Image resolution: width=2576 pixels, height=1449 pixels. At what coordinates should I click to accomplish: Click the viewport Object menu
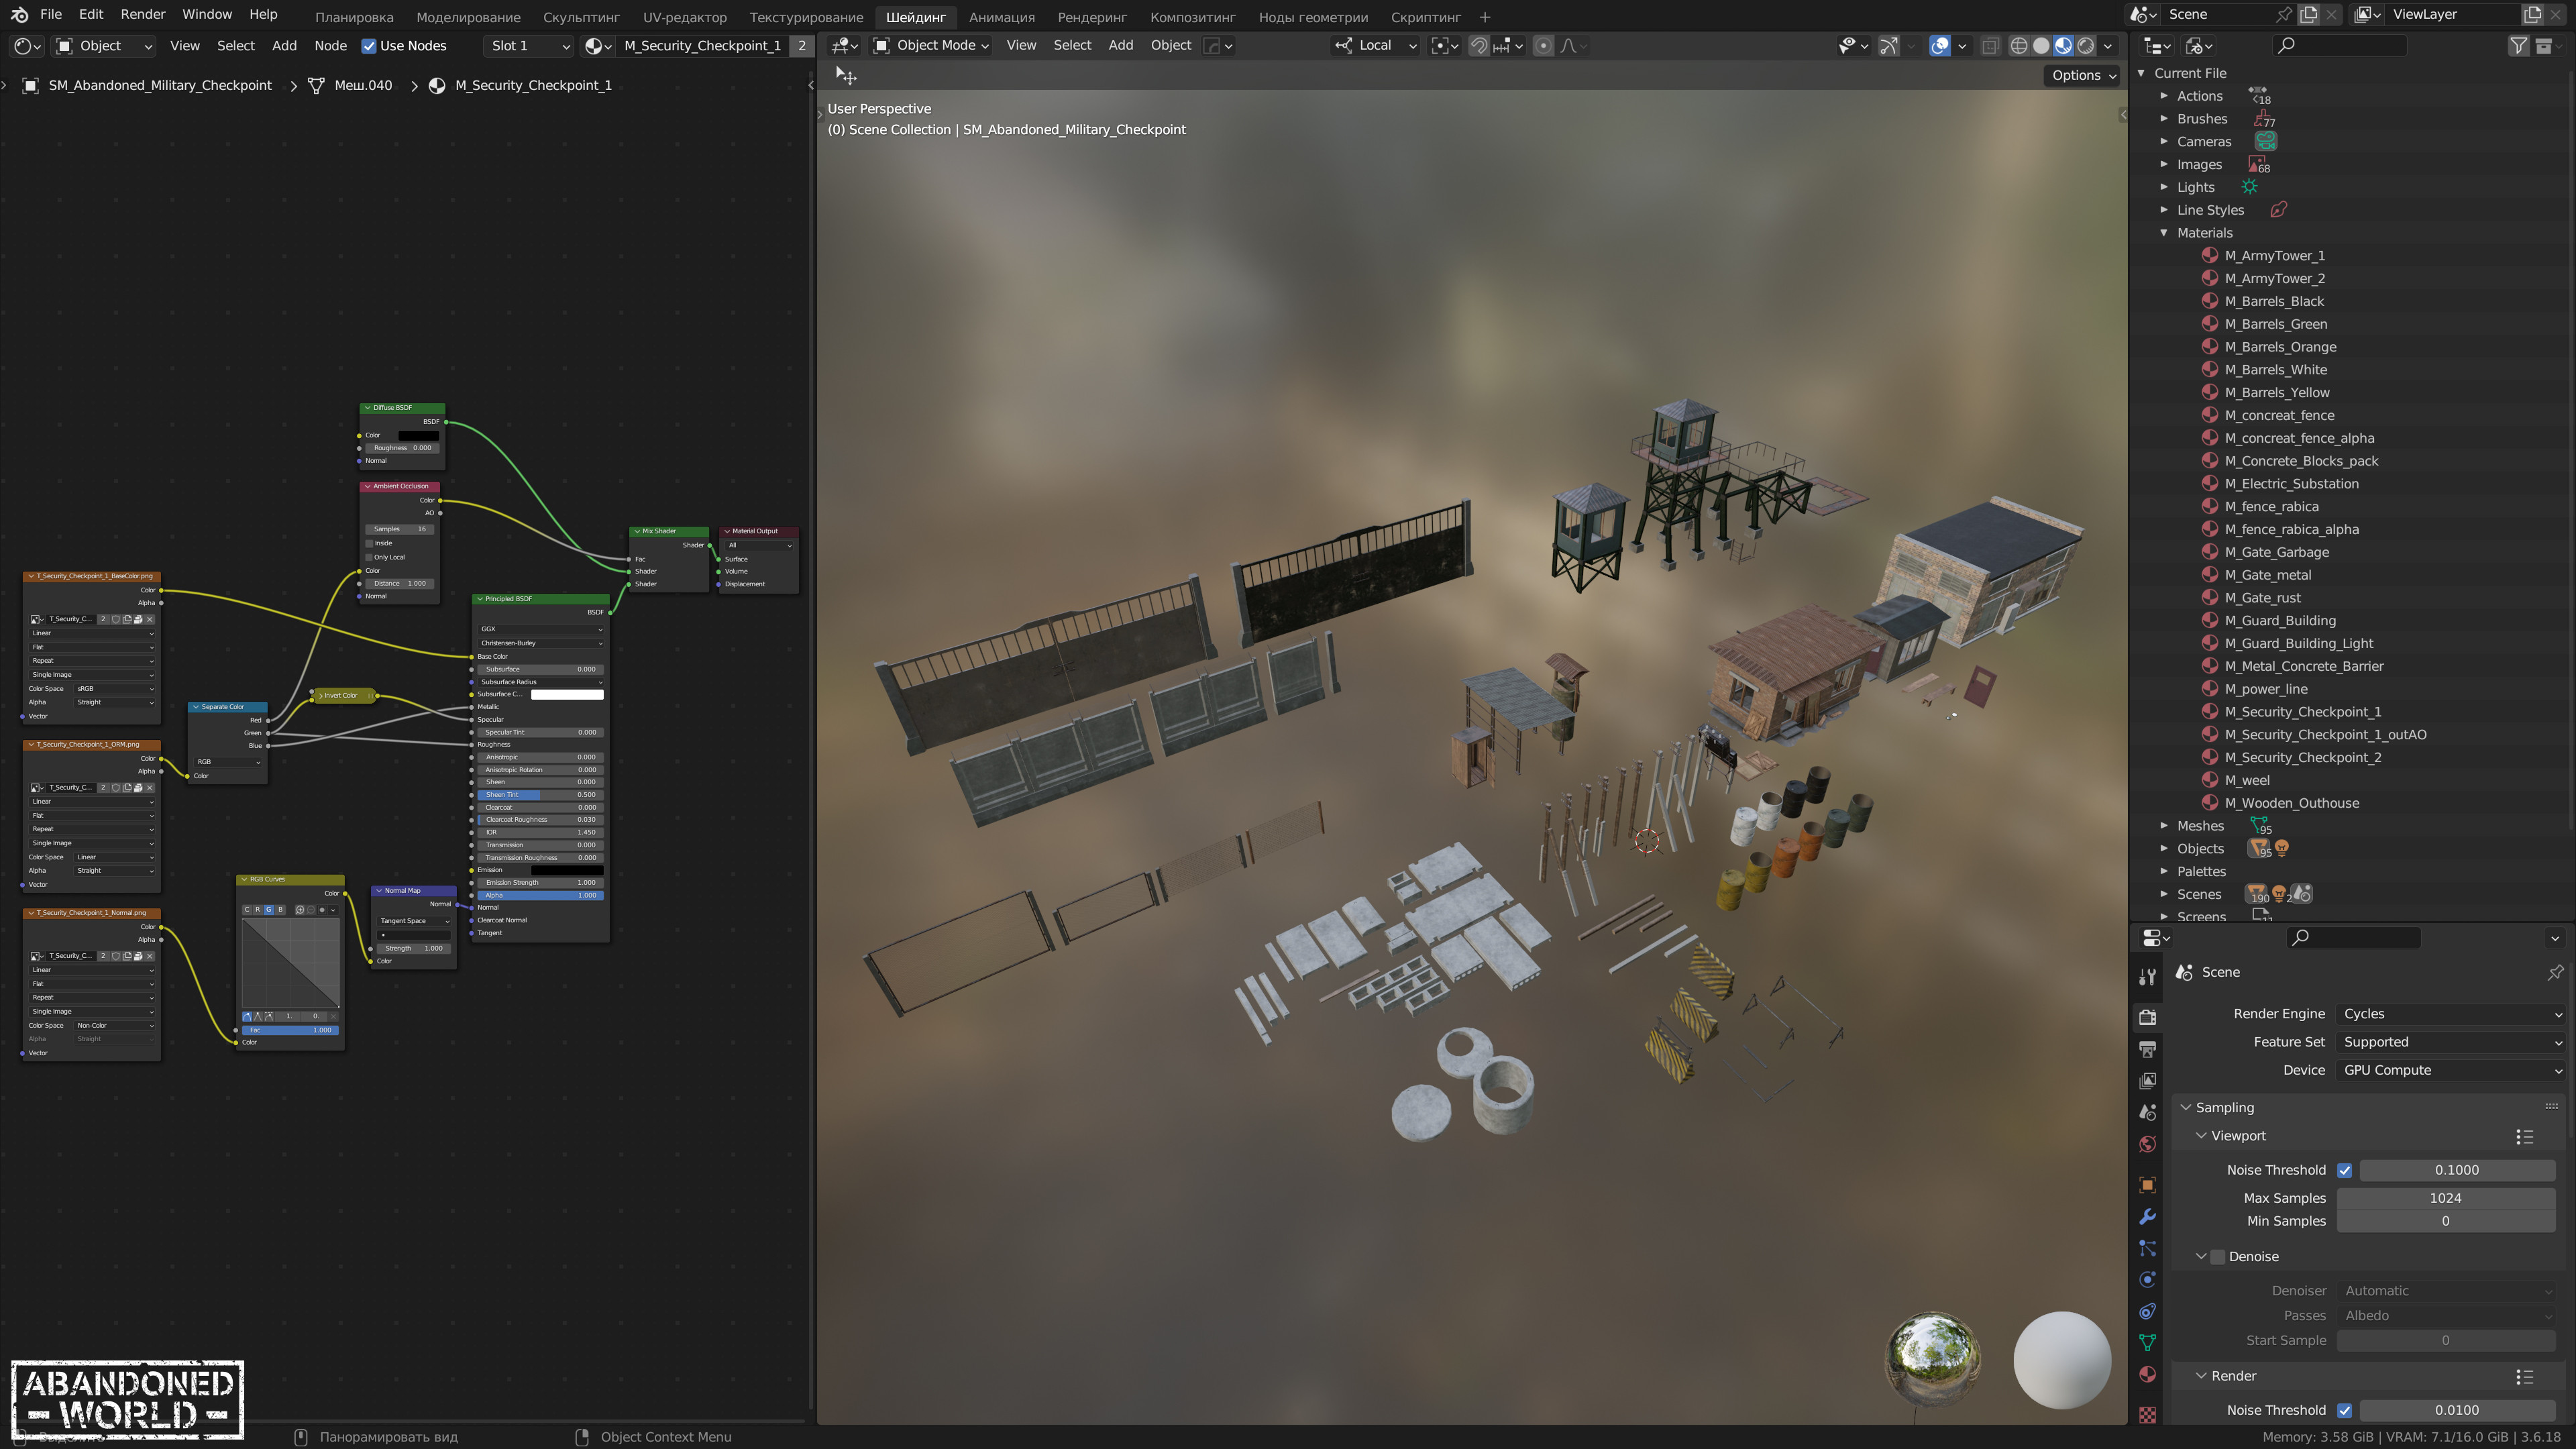tap(1170, 46)
